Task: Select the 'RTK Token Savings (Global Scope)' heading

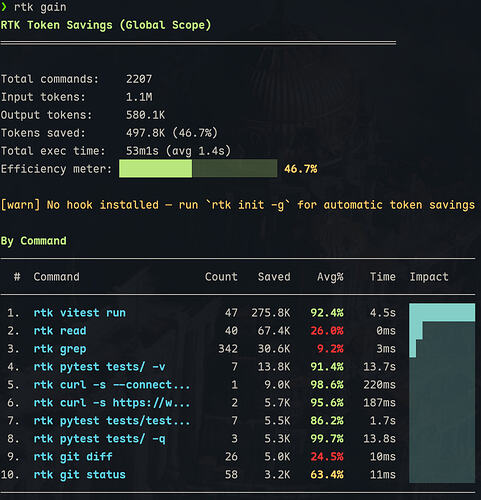Action: pyautogui.click(x=106, y=25)
